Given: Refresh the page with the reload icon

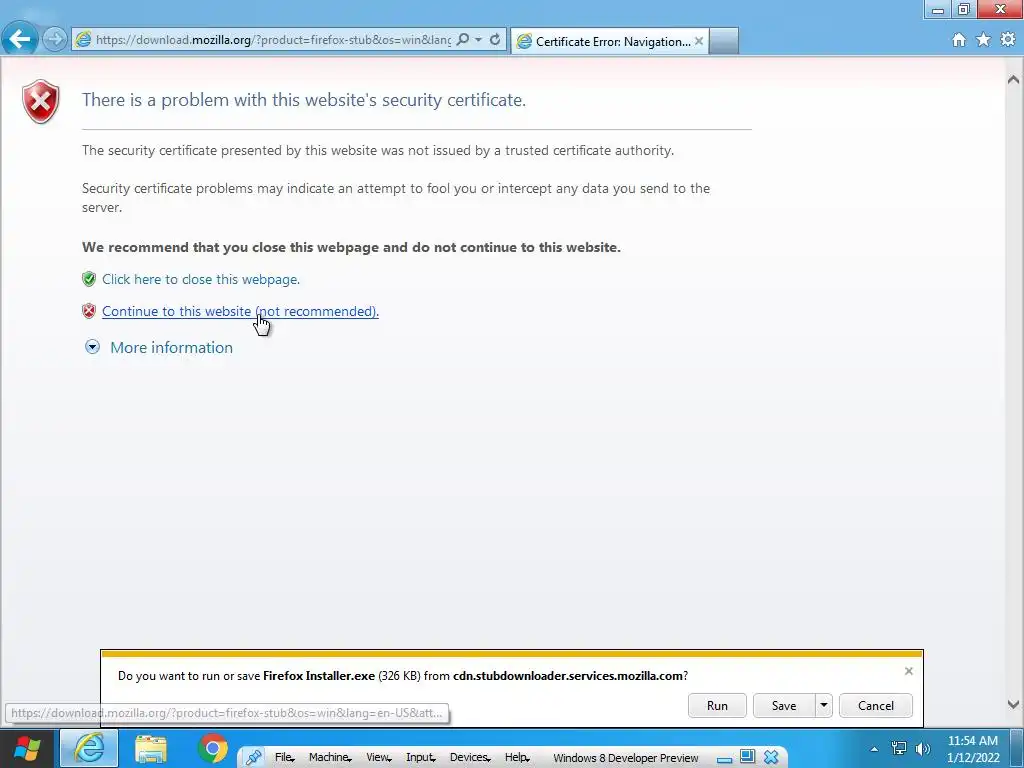Looking at the screenshot, I should coord(495,40).
